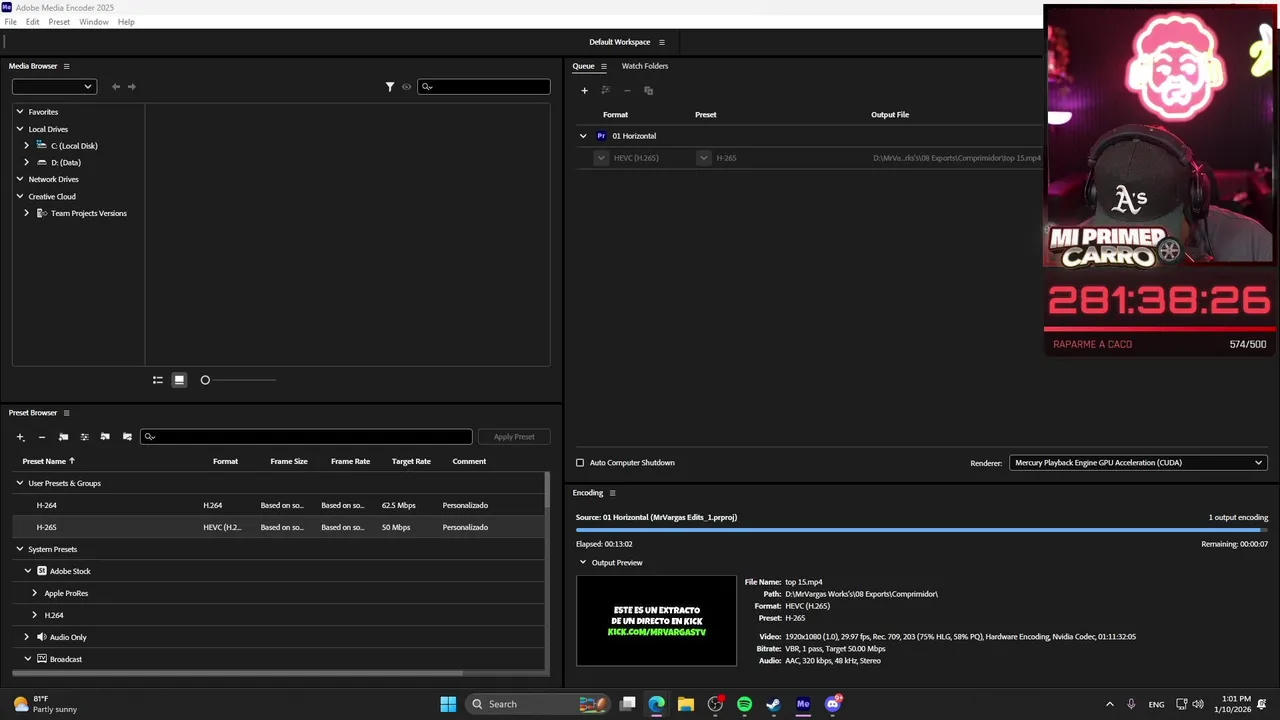
Task: Click the Add Source plus icon in Queue
Action: [x=585, y=90]
